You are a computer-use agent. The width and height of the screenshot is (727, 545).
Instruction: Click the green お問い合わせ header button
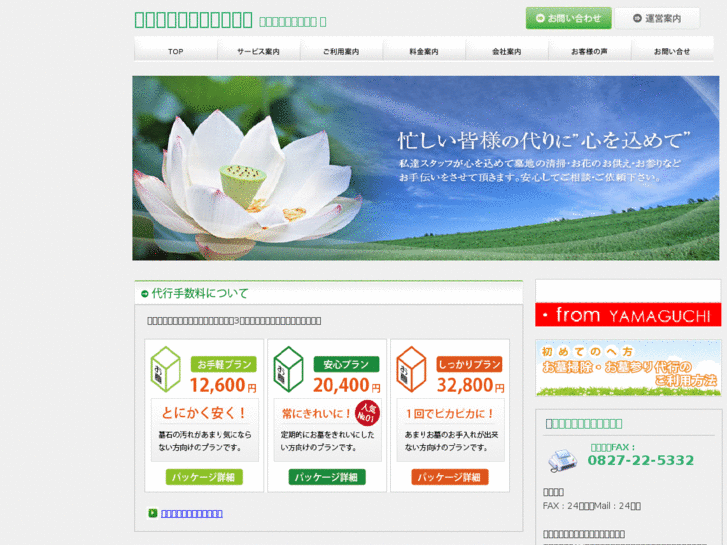point(568,18)
